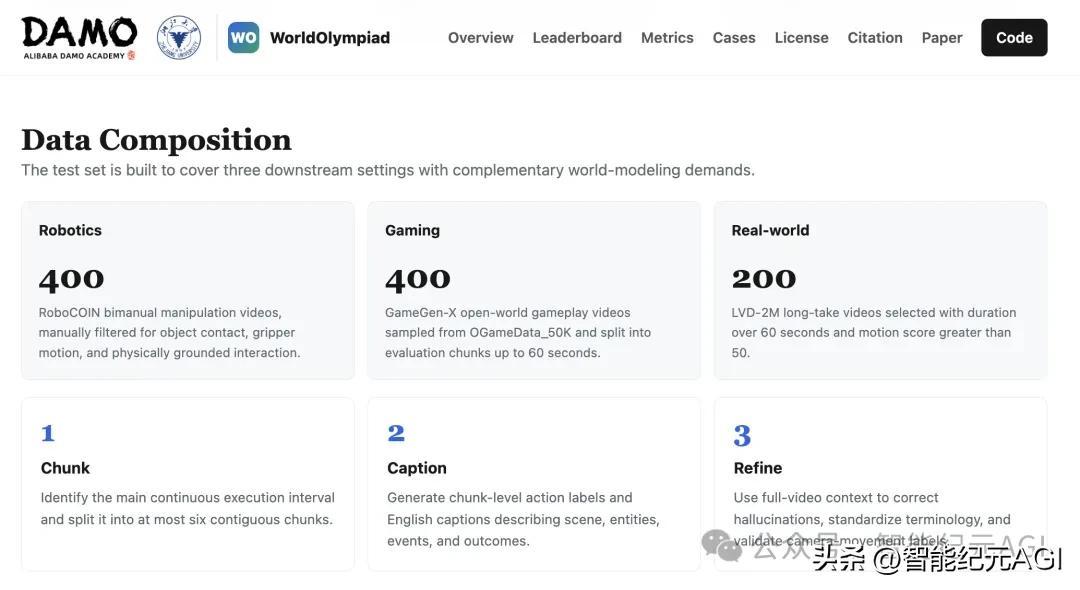
Task: Click the Chunk step heading
Action: (65, 468)
